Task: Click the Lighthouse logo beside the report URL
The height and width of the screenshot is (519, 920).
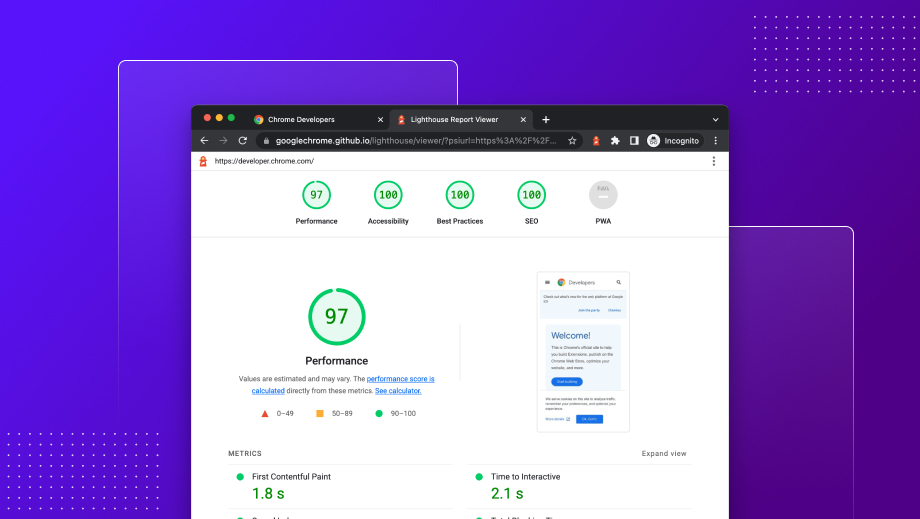Action: click(203, 161)
